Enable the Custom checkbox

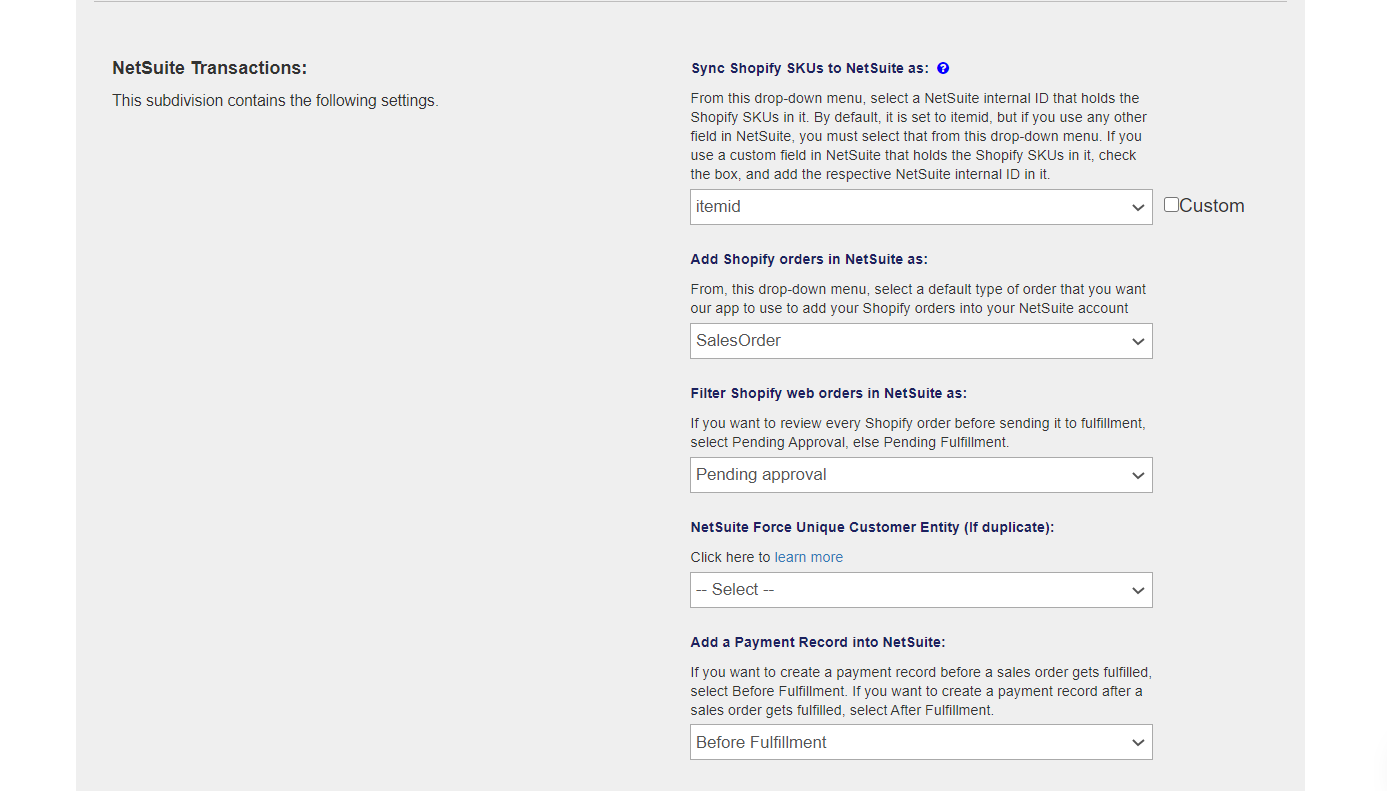point(1171,205)
